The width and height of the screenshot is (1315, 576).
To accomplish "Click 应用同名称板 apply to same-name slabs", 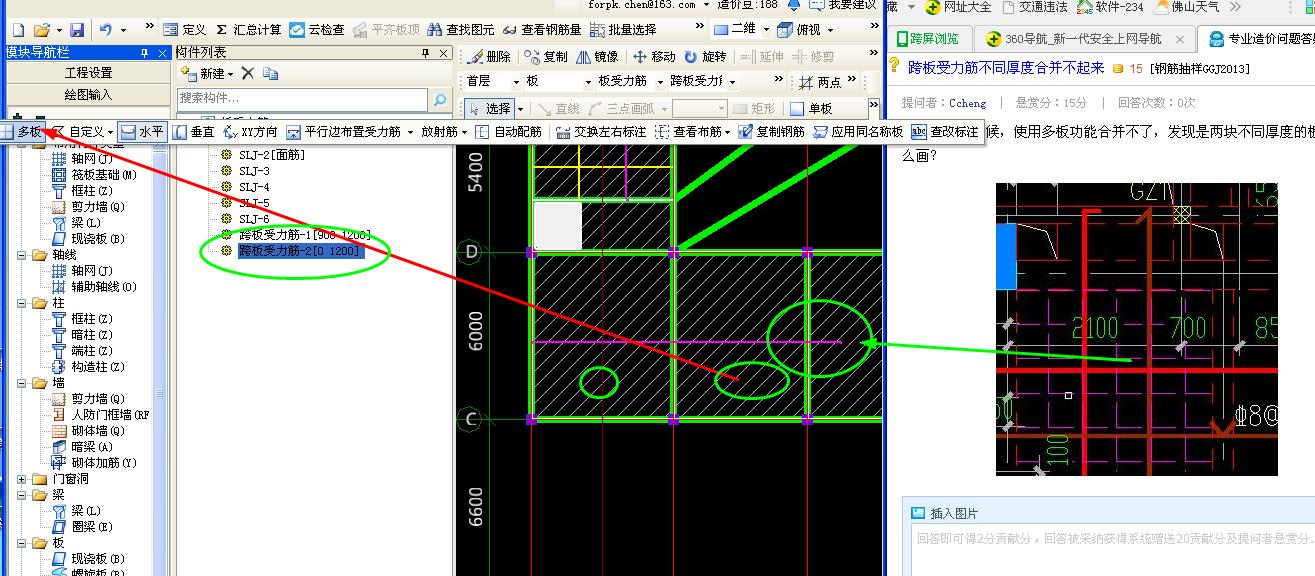I will (x=858, y=131).
